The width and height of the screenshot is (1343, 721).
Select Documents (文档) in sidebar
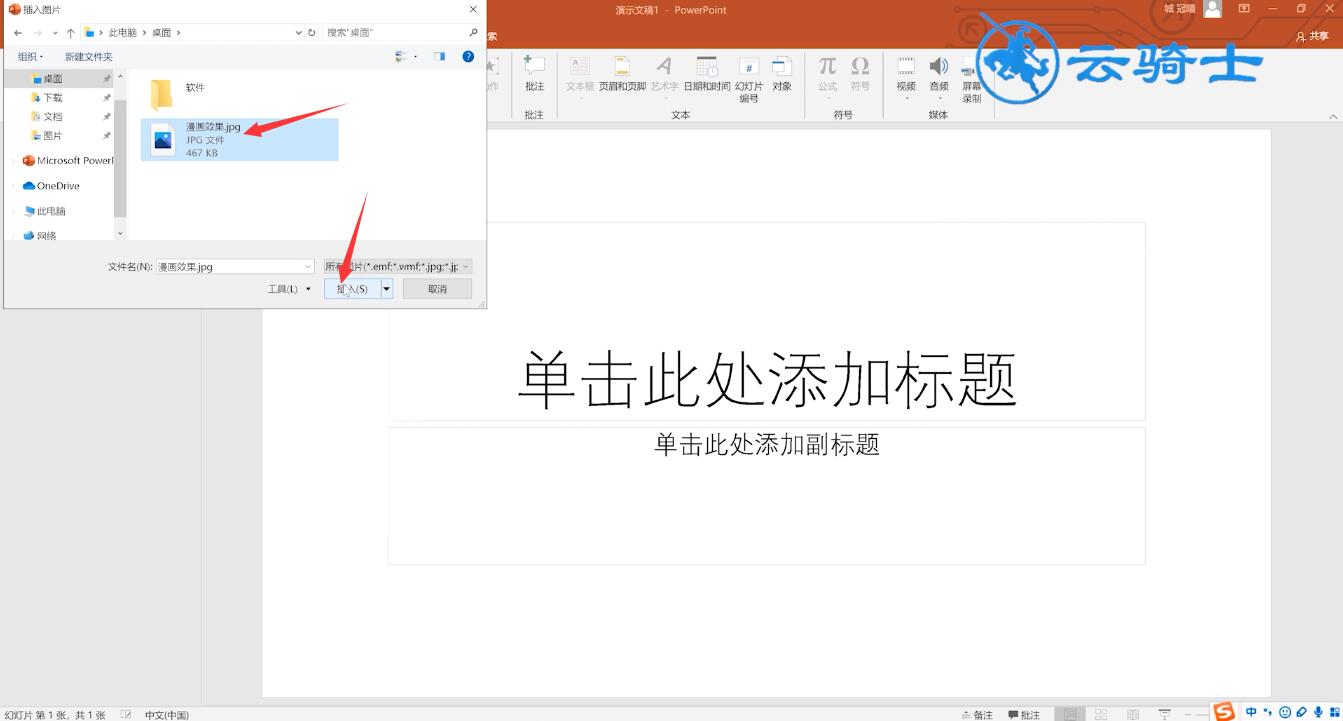pos(52,117)
